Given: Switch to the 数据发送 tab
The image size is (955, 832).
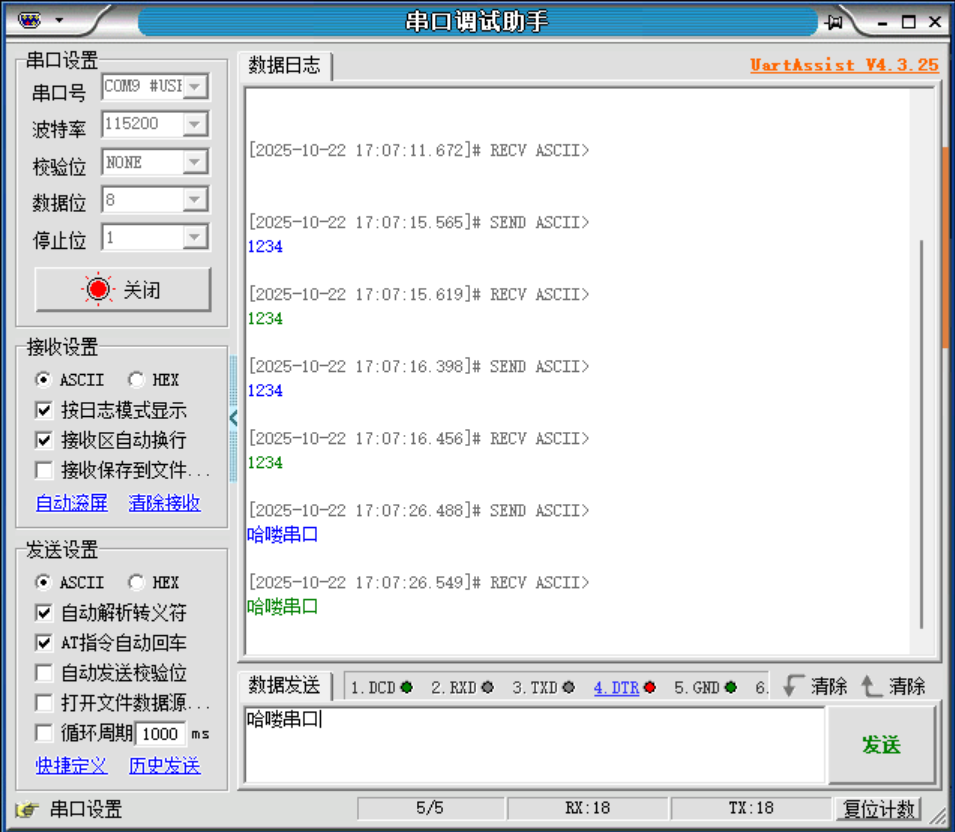Looking at the screenshot, I should [x=283, y=687].
